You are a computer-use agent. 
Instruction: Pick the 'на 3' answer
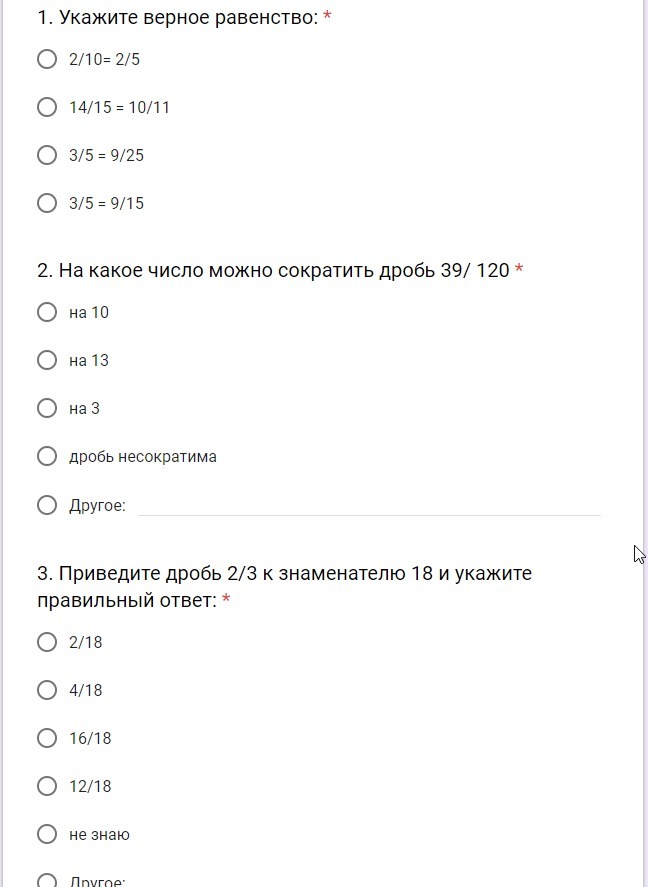pos(47,408)
